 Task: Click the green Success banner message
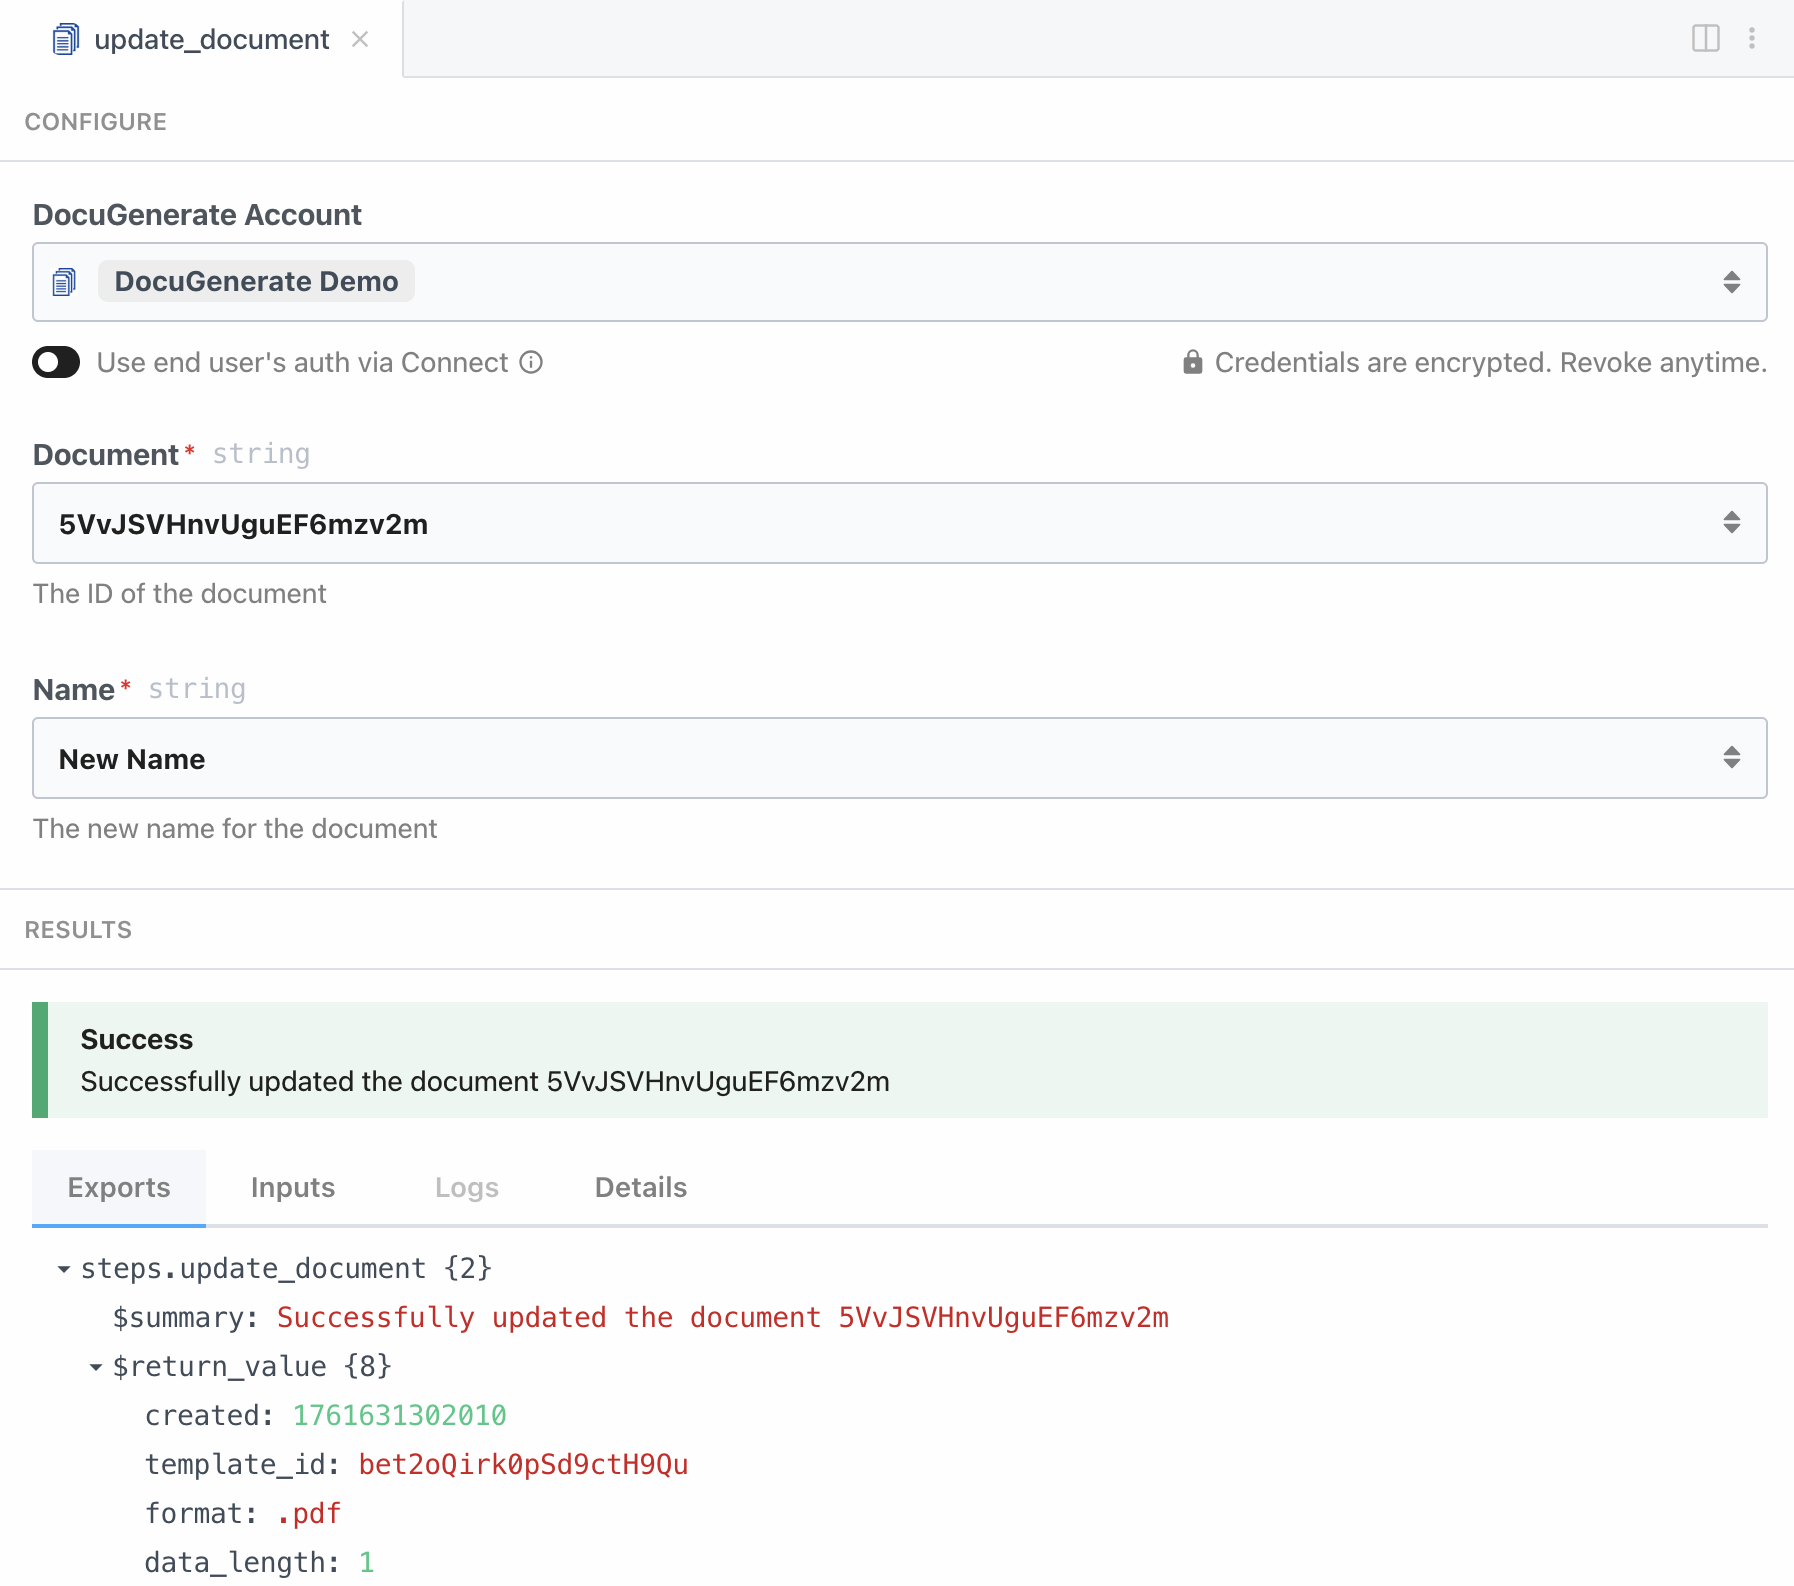(900, 1060)
